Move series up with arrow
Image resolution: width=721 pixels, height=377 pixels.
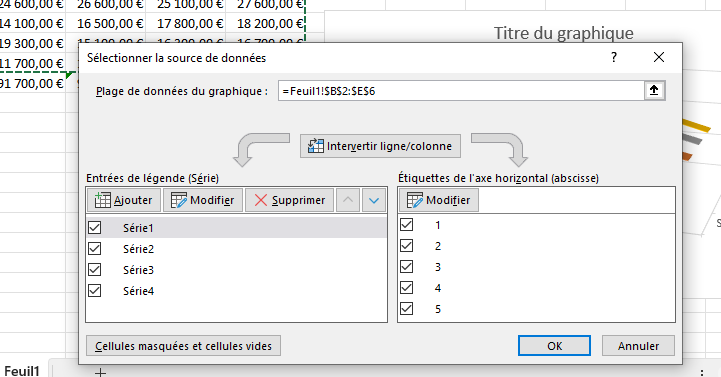[348, 200]
